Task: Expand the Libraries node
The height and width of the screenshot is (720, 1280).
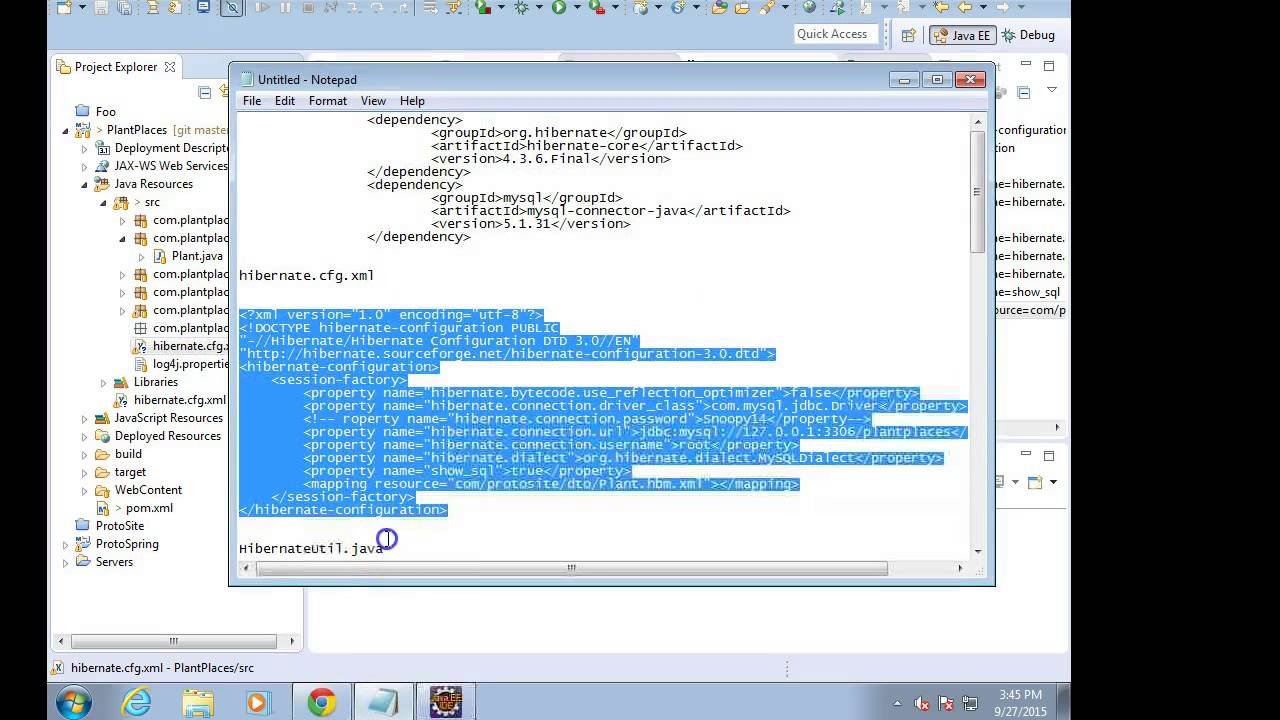Action: click(103, 382)
